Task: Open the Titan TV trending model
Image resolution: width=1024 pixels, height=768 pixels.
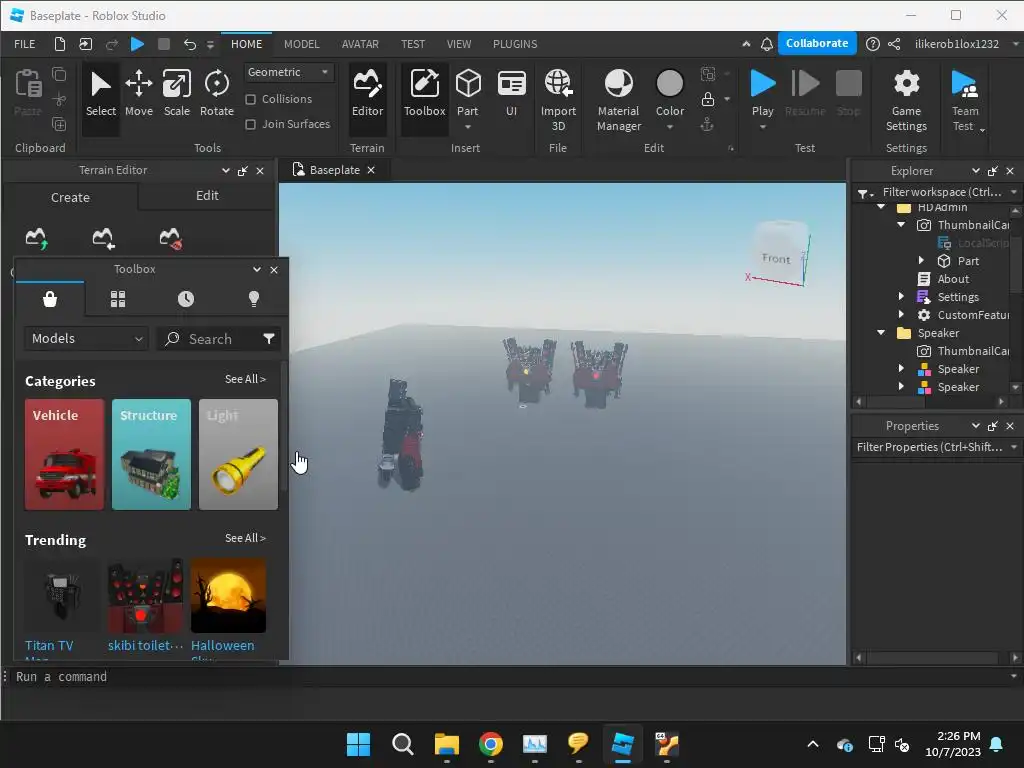Action: (61, 596)
